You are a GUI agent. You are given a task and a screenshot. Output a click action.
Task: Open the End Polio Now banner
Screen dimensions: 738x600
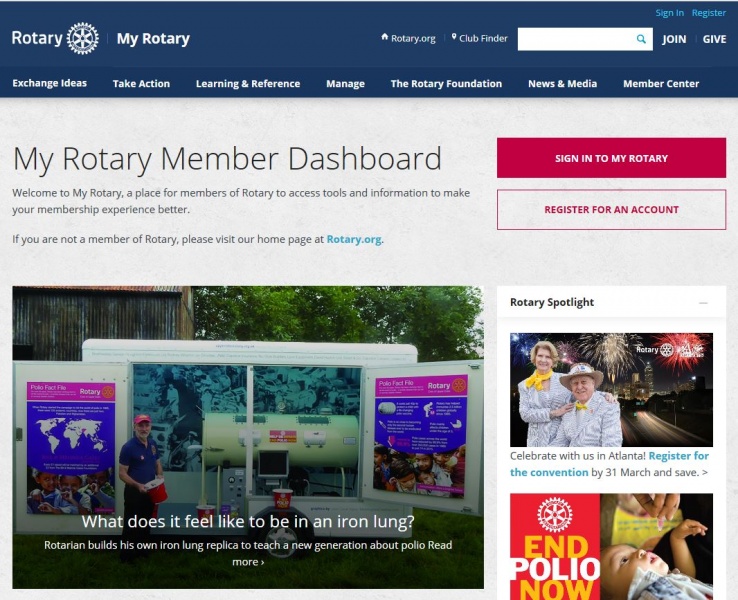click(x=611, y=547)
